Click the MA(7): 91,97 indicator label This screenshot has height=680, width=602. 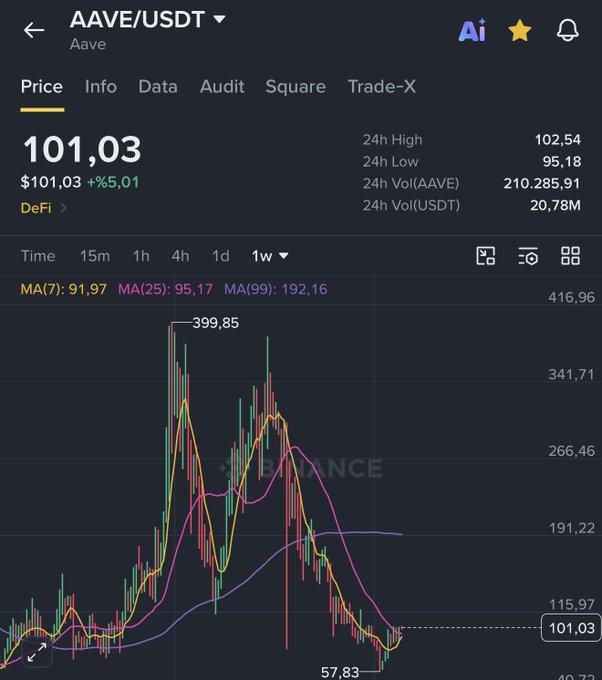[64, 289]
